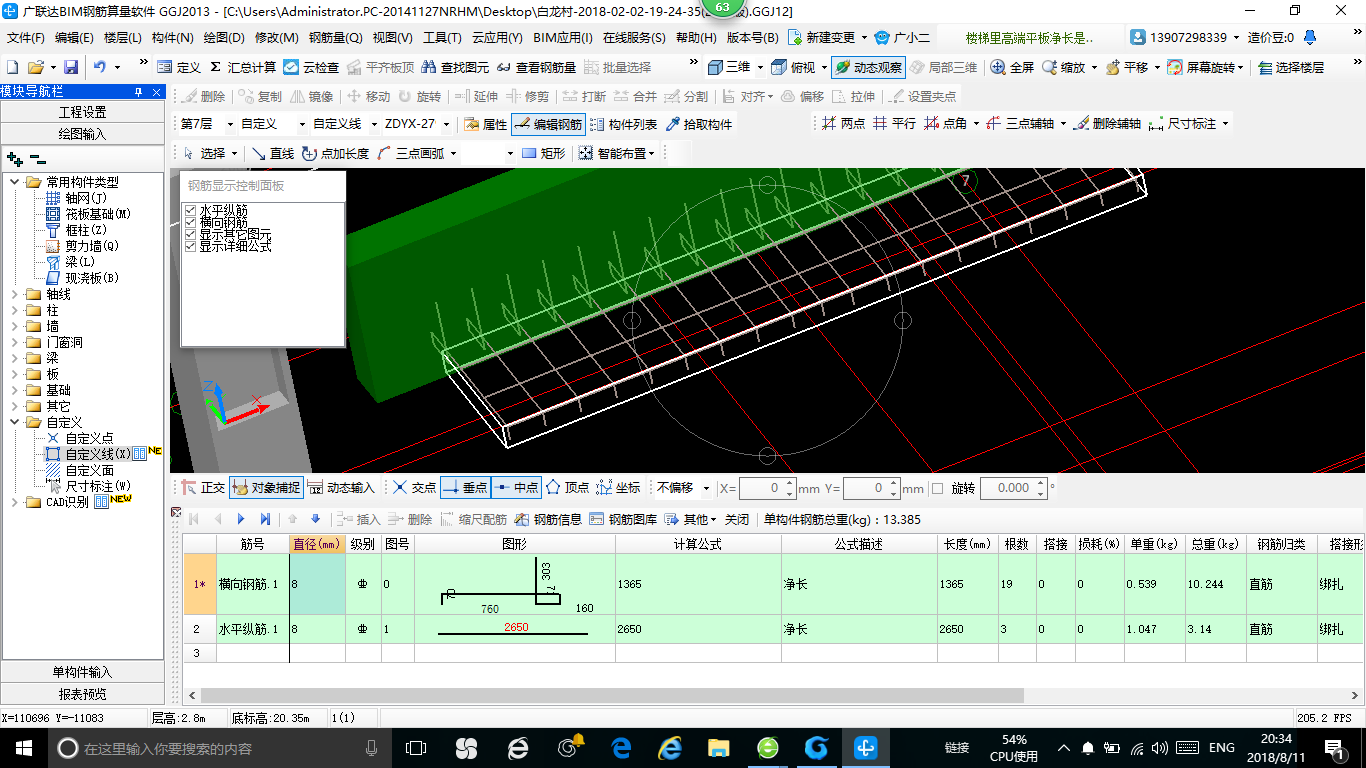1366x768 pixels.
Task: Expand the 轴线 tree node
Action: tap(15, 294)
